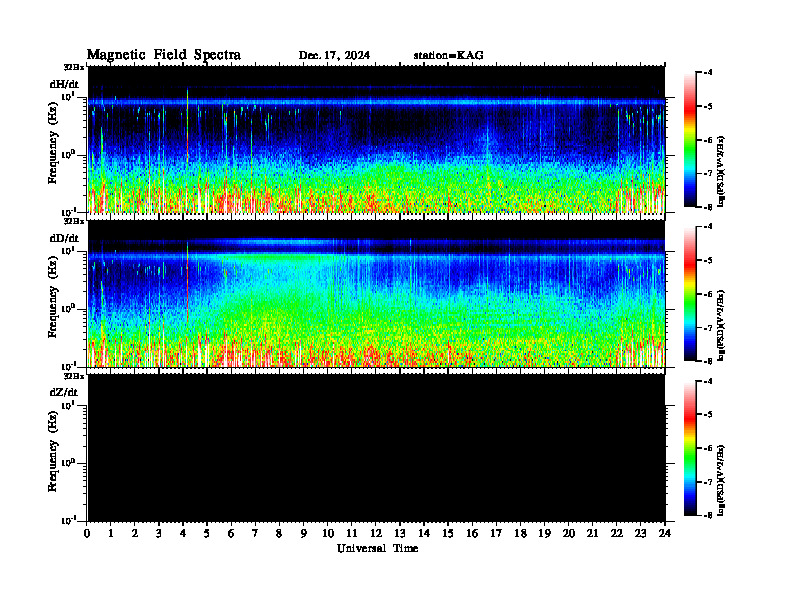This screenshot has height=612, width=792.
Task: Click the "22" hour label on time axis
Action: [617, 534]
